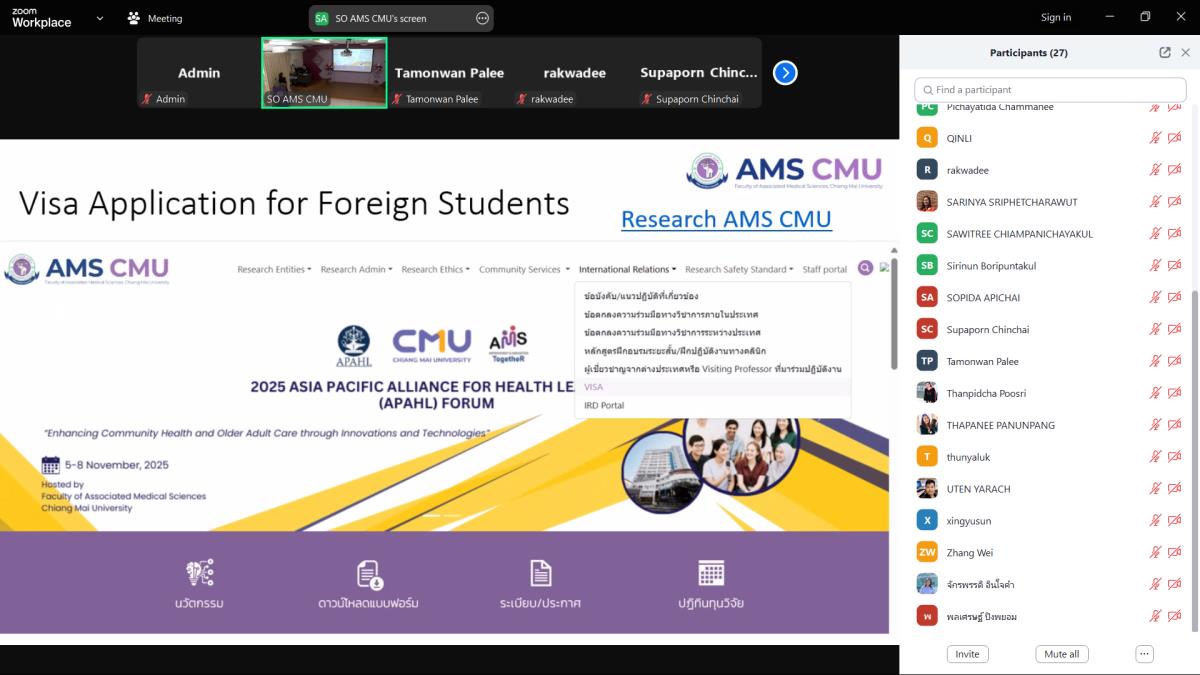Screen dimensions: 1200x675
Task: Click the ระเบียบ/ประกาศ document icon
Action: coord(540,573)
